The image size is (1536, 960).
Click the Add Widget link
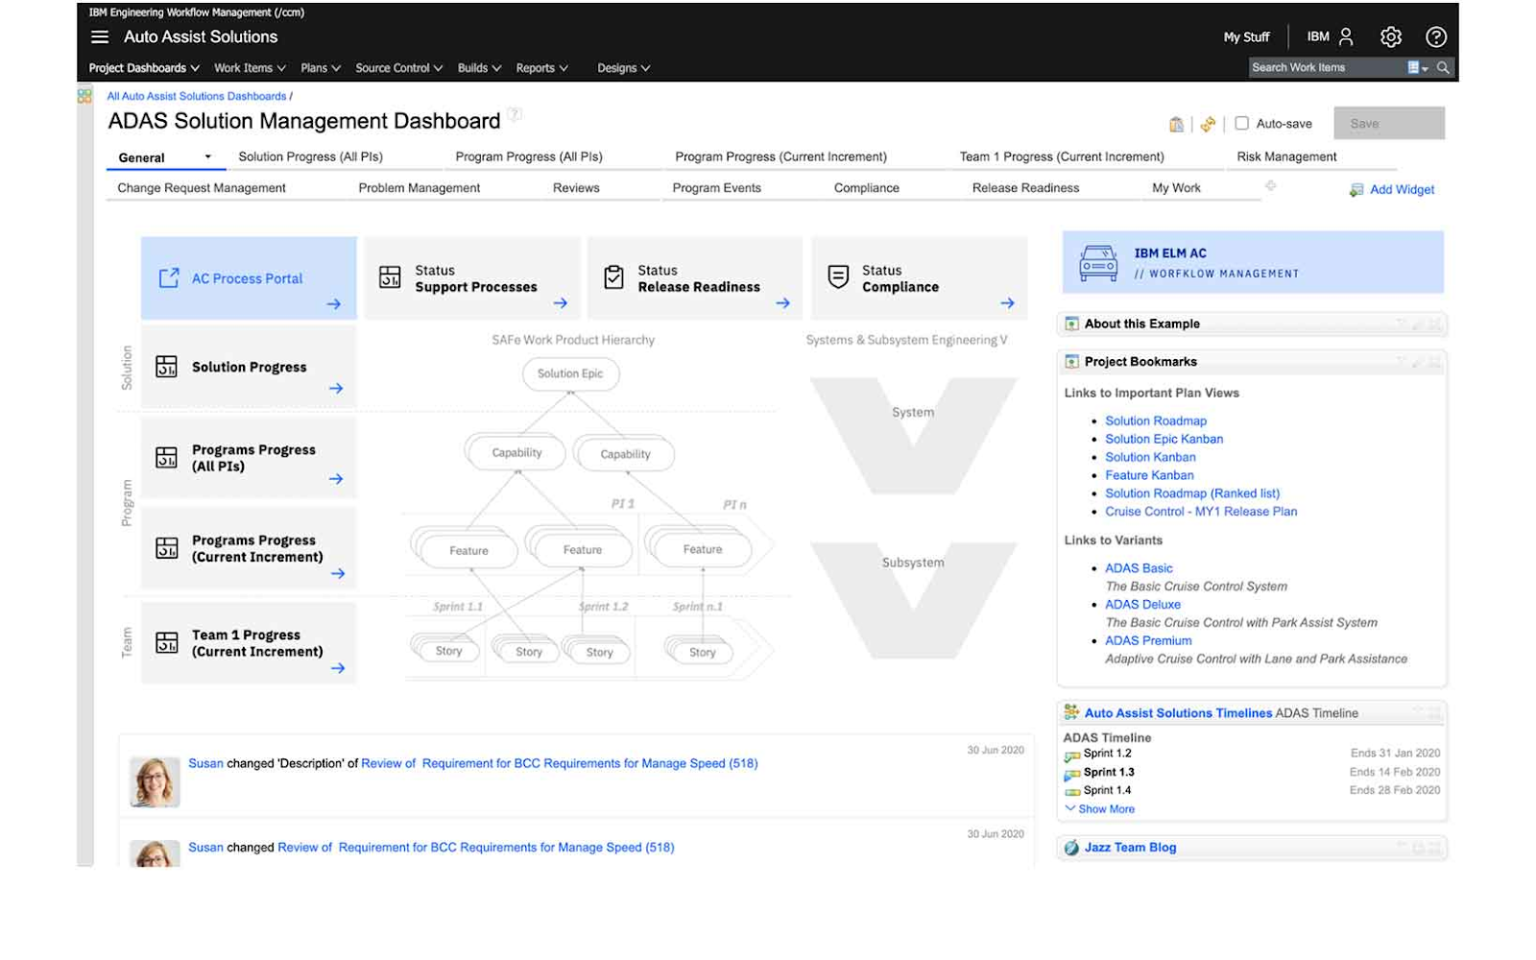[1400, 189]
